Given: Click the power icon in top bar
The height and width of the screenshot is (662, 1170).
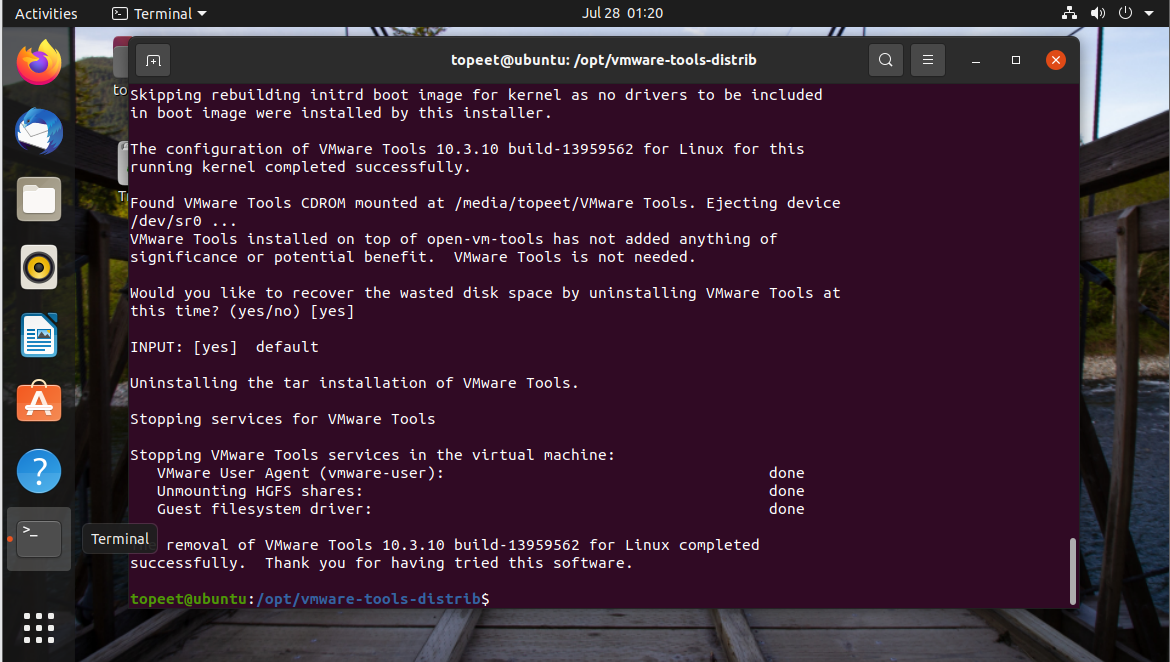Looking at the screenshot, I should tap(1125, 13).
